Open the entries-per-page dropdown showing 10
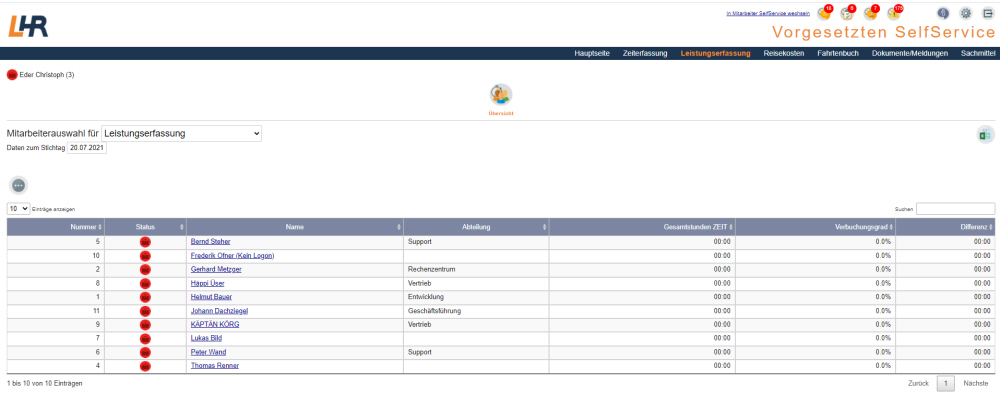 point(18,208)
